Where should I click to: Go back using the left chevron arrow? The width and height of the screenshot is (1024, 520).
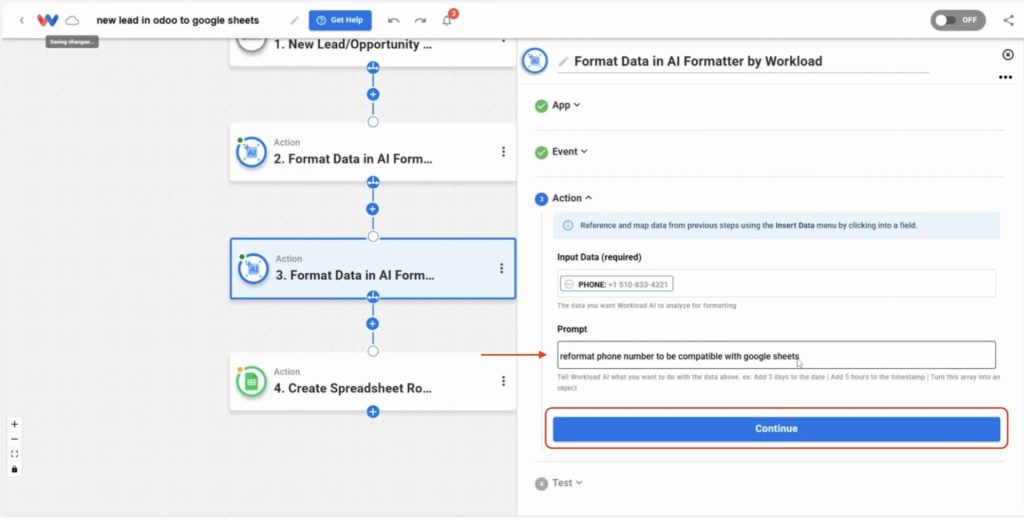pos(22,20)
